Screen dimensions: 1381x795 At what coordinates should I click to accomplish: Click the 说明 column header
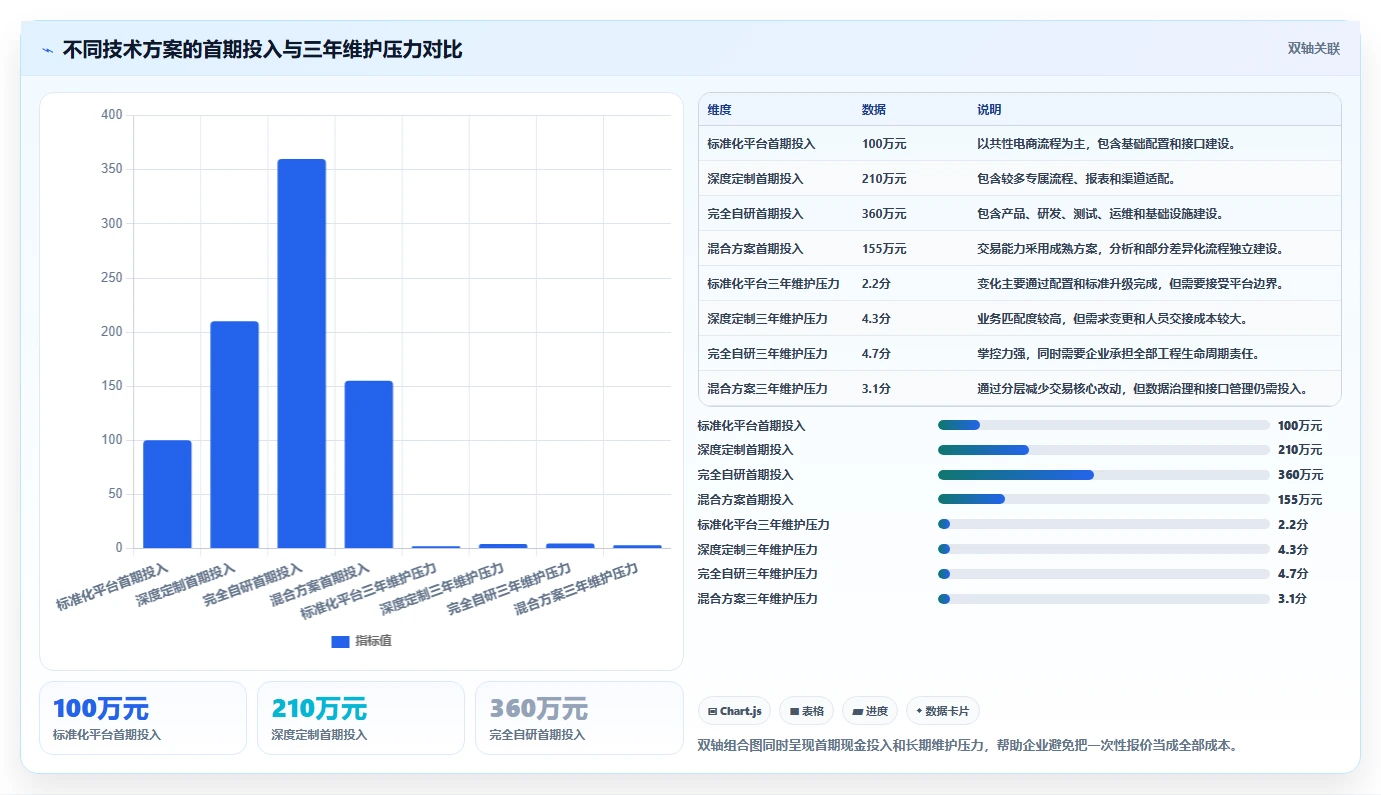pos(989,110)
